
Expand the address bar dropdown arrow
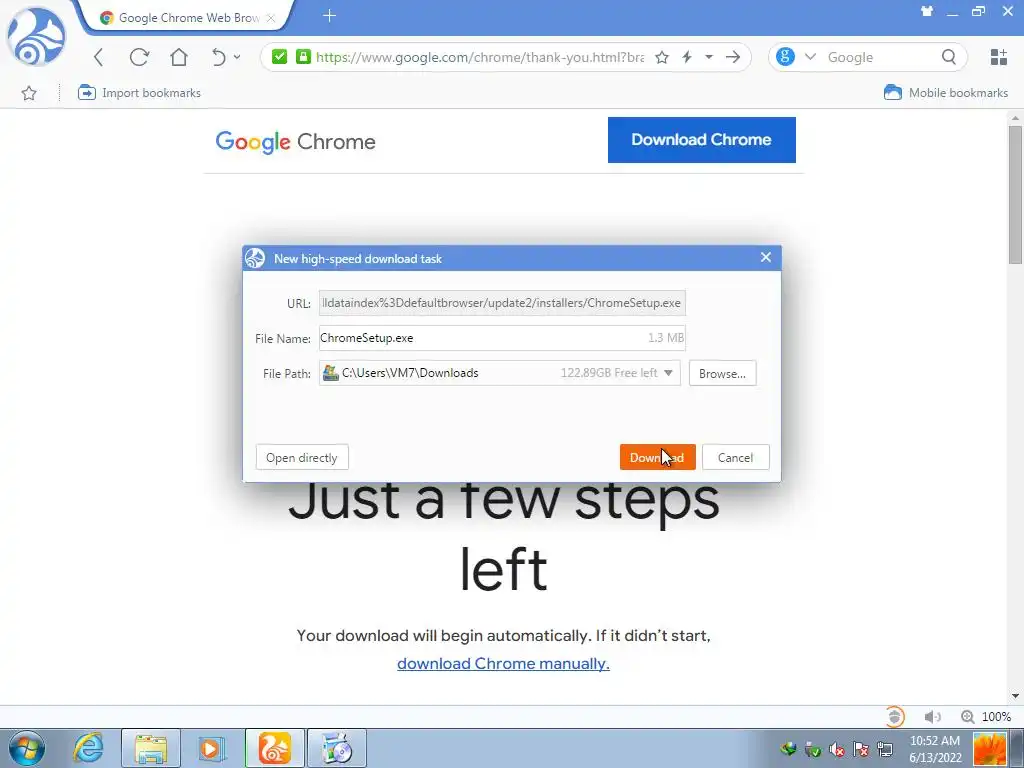click(x=709, y=57)
